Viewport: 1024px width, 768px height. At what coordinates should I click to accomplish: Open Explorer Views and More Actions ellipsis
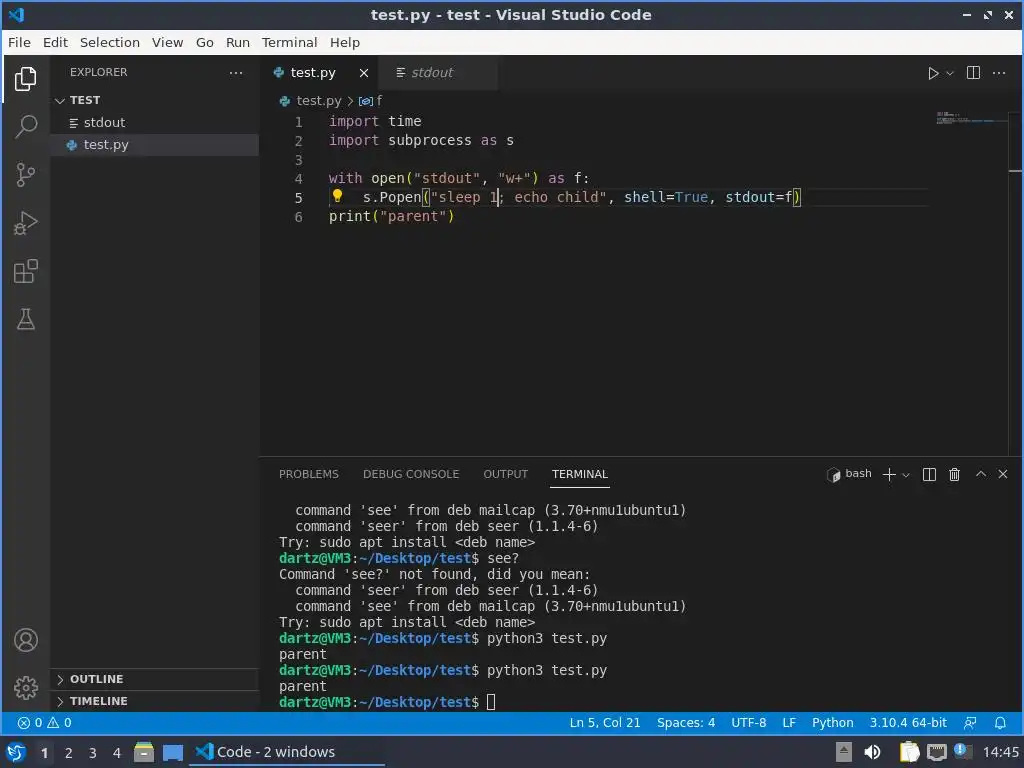pyautogui.click(x=236, y=72)
